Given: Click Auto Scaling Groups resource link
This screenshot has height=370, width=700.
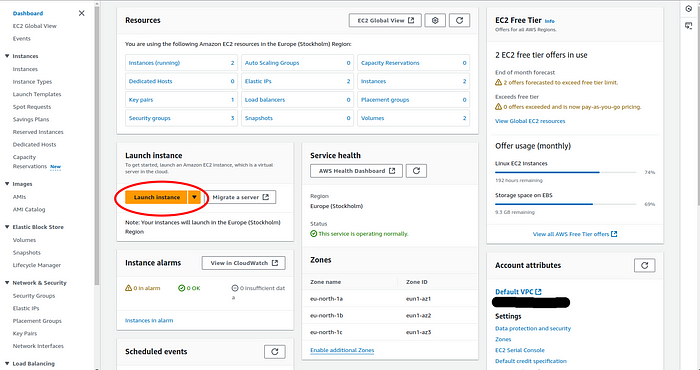Looking at the screenshot, I should tap(272, 63).
